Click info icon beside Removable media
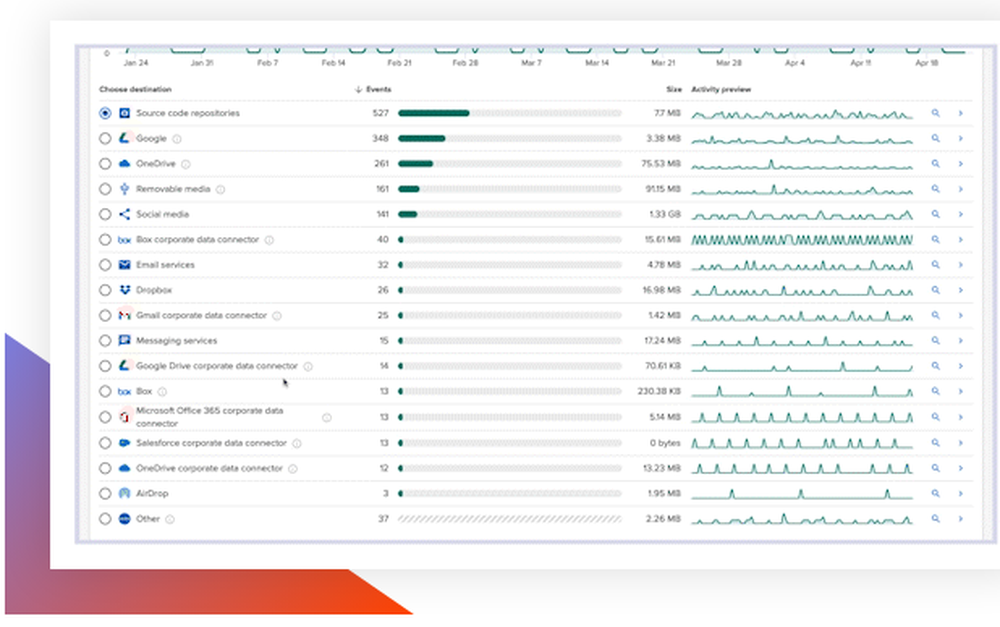The height and width of the screenshot is (627, 1000). 220,189
